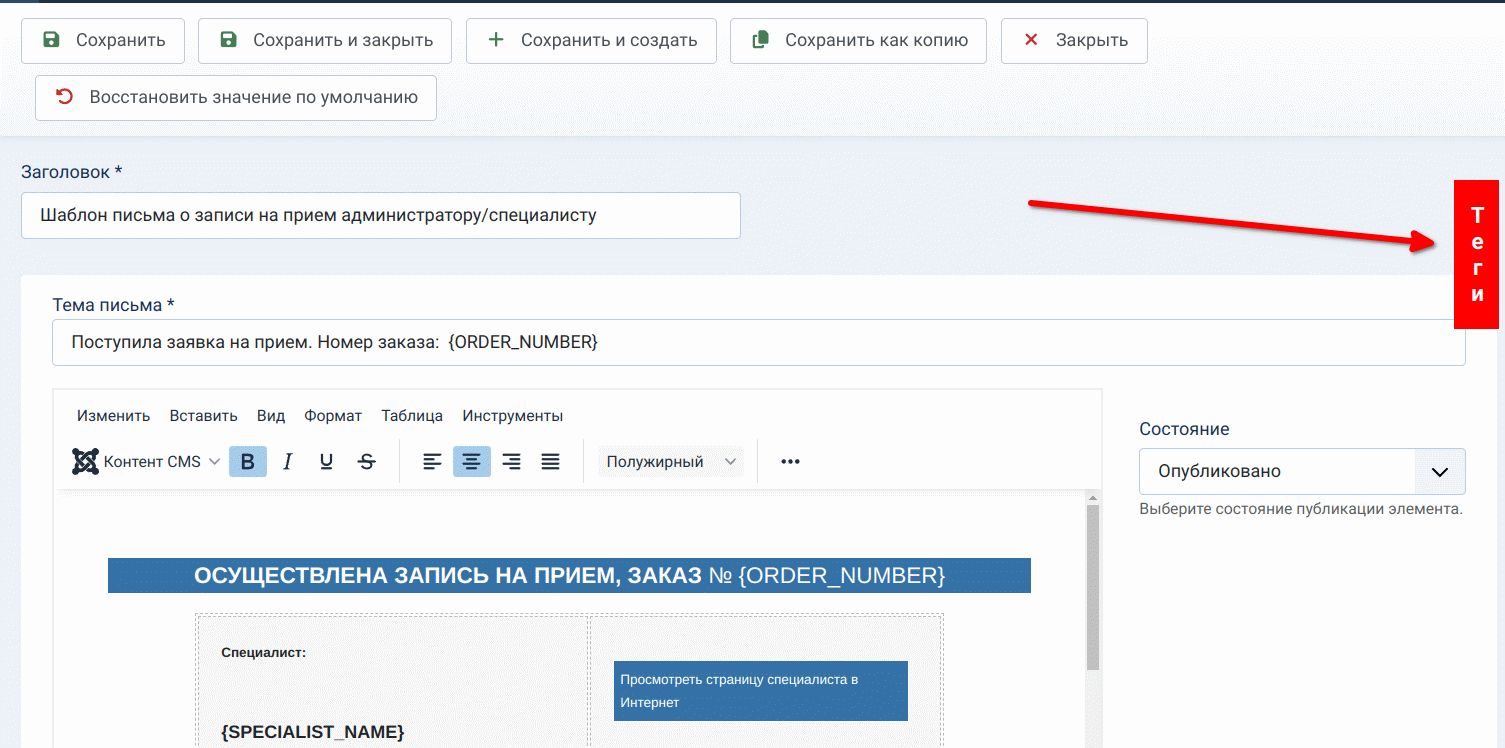The height and width of the screenshot is (748, 1505).
Task: Show more toolbar options (three dots)
Action: [x=790, y=462]
